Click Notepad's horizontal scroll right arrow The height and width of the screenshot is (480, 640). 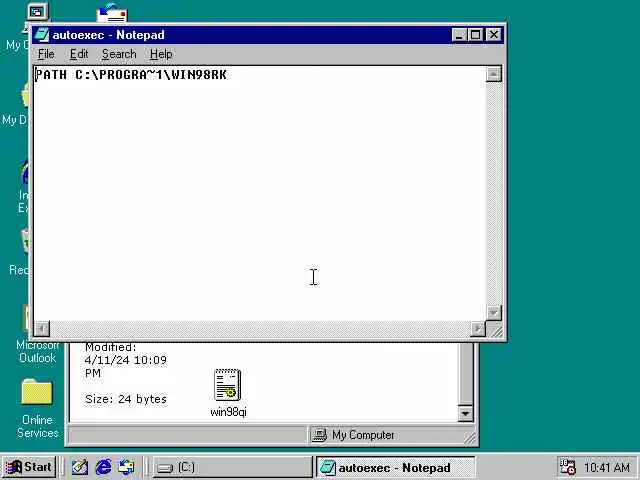(478, 329)
